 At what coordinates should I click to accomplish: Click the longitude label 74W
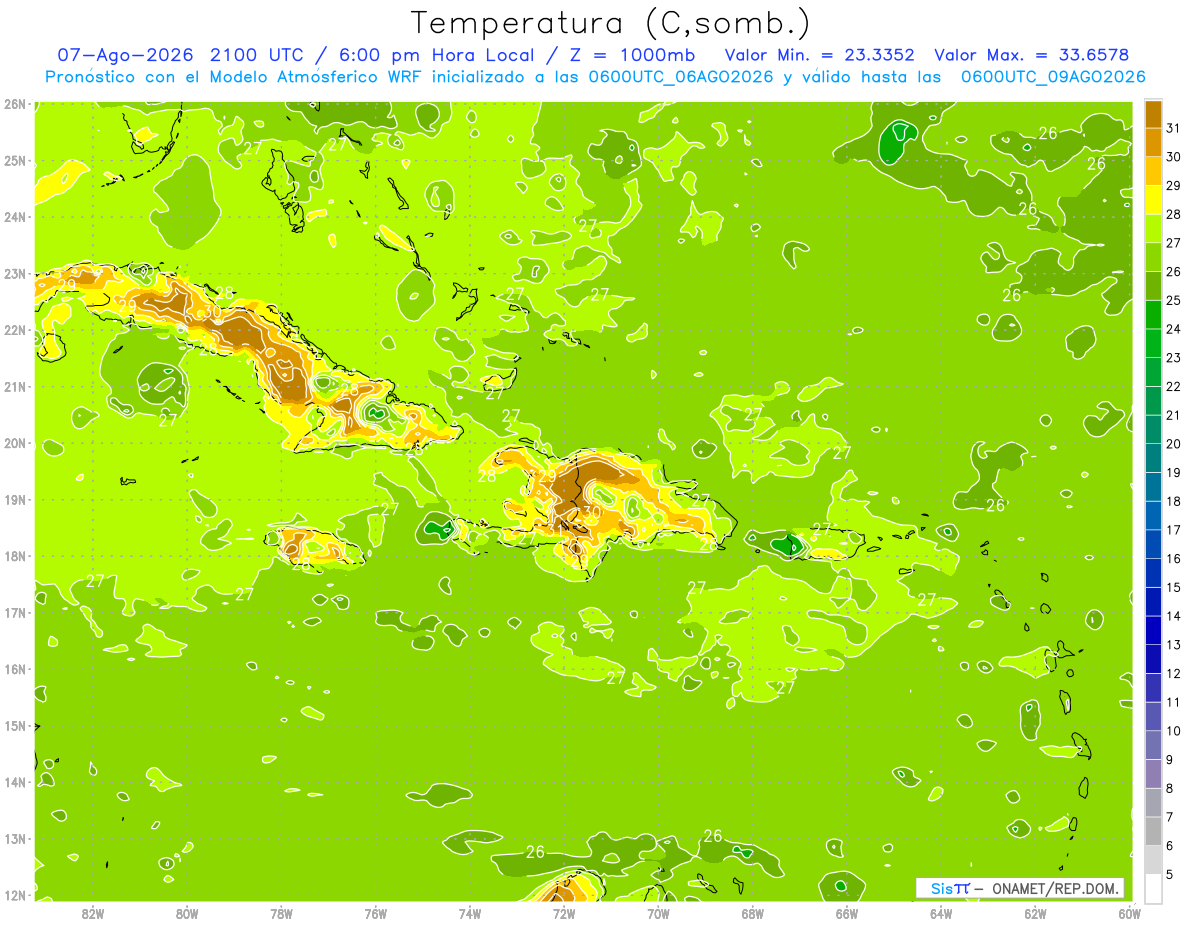pos(470,913)
